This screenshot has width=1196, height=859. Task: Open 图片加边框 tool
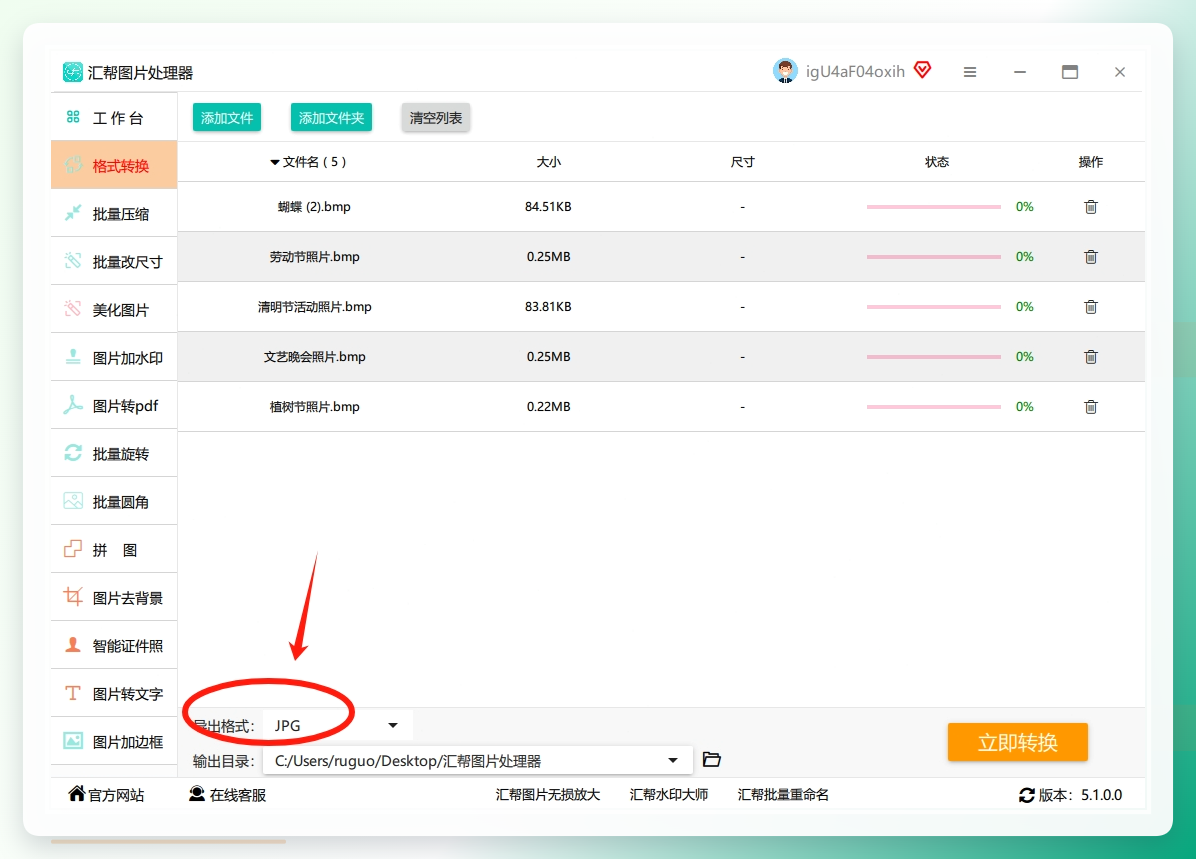pos(114,742)
